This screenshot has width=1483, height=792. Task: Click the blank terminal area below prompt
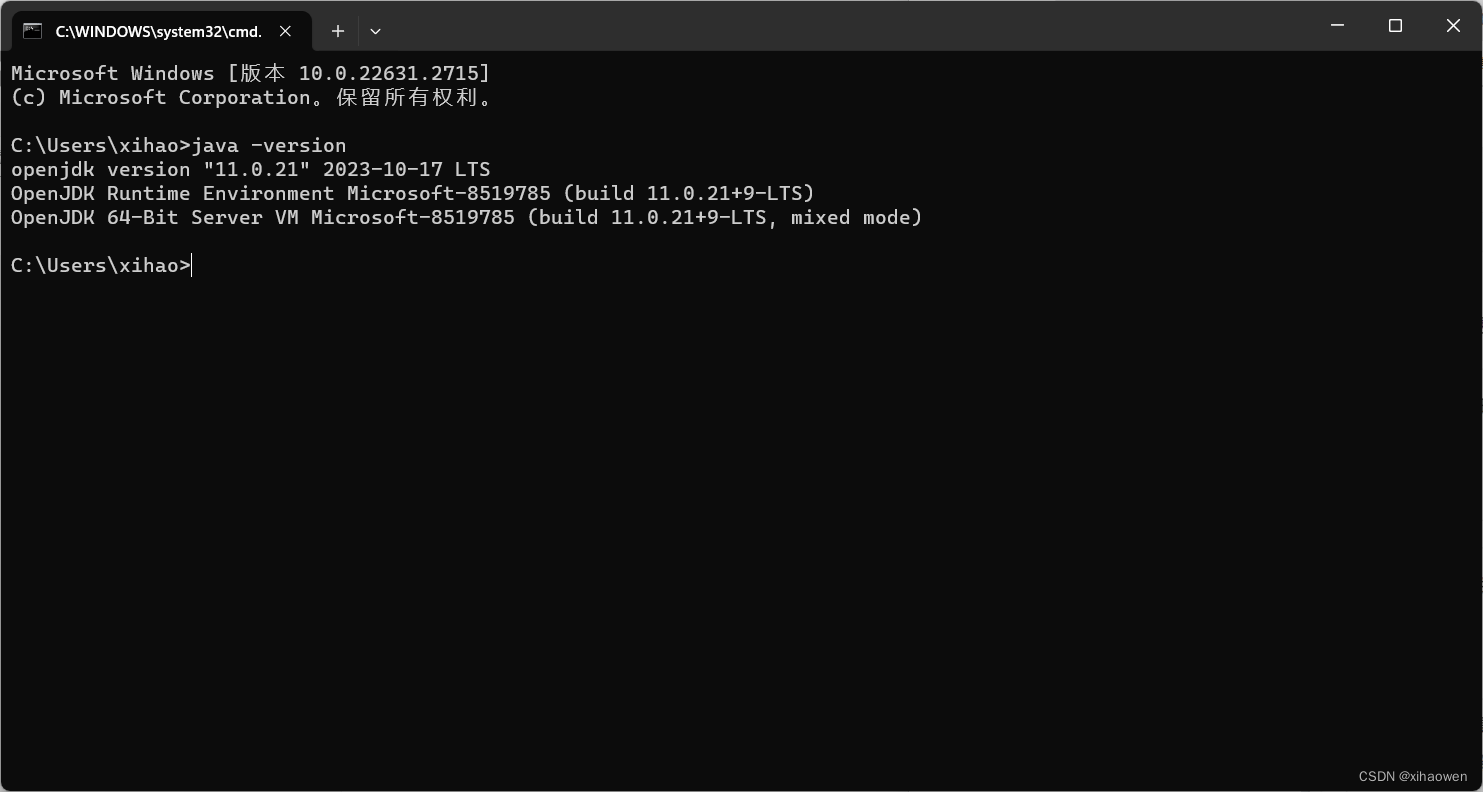coord(700,500)
